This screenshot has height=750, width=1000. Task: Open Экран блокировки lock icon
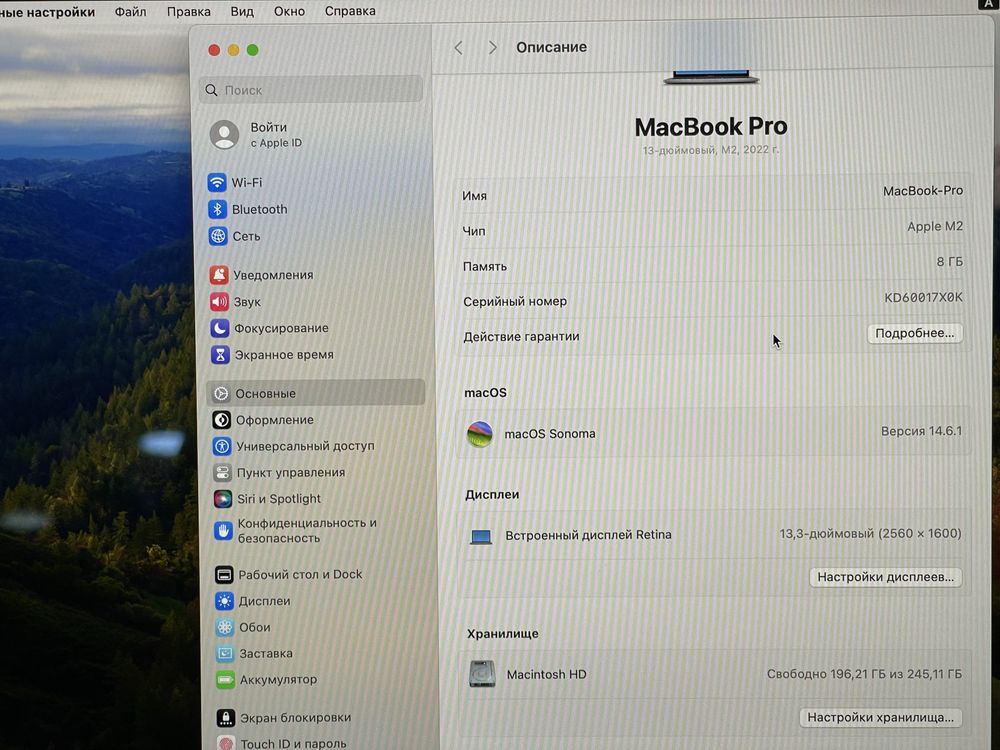pos(226,718)
